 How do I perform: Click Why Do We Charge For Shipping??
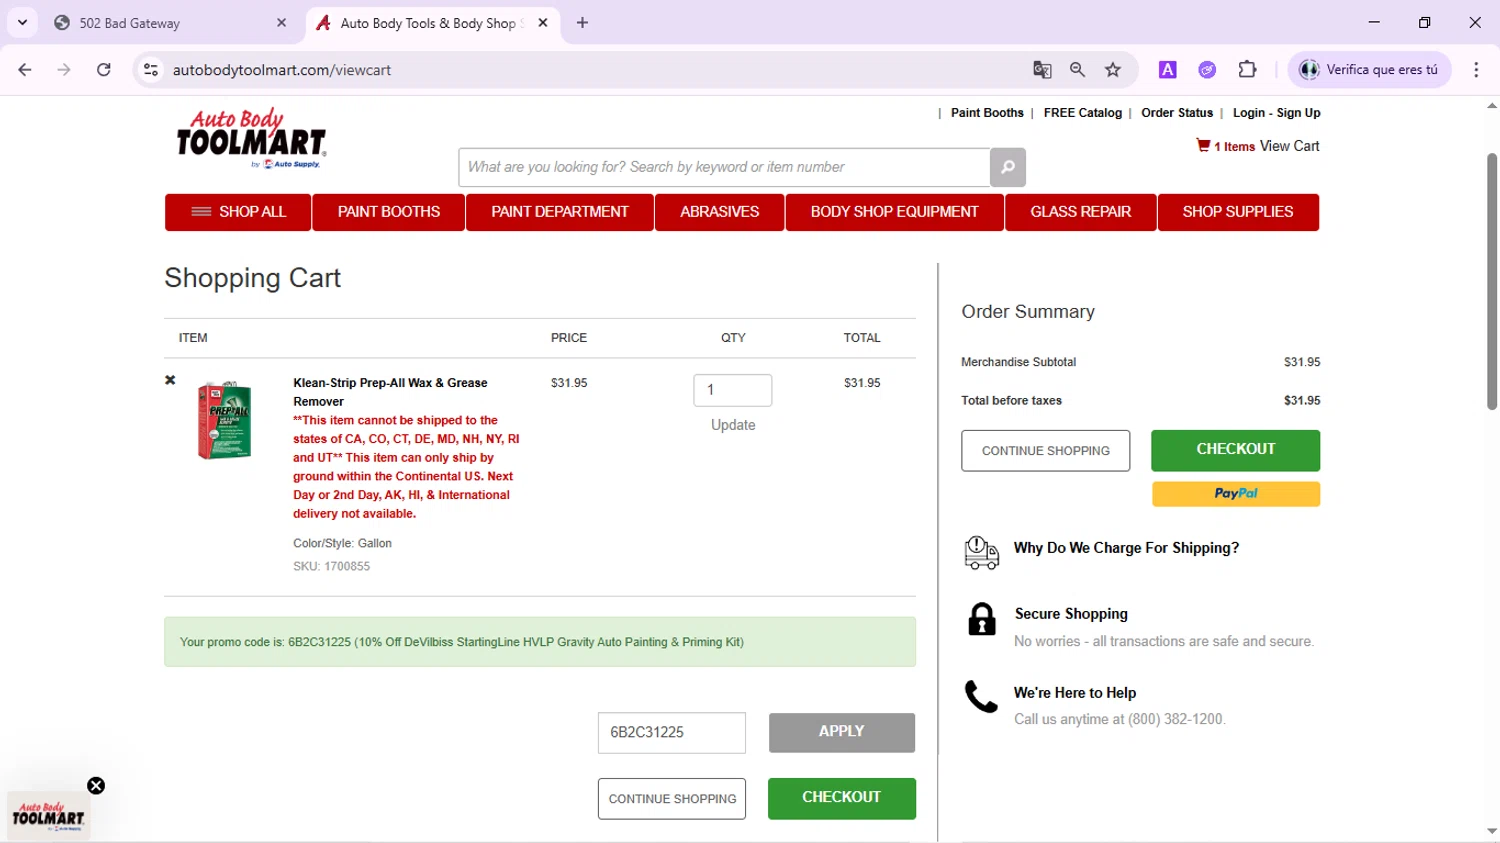[x=1126, y=548]
